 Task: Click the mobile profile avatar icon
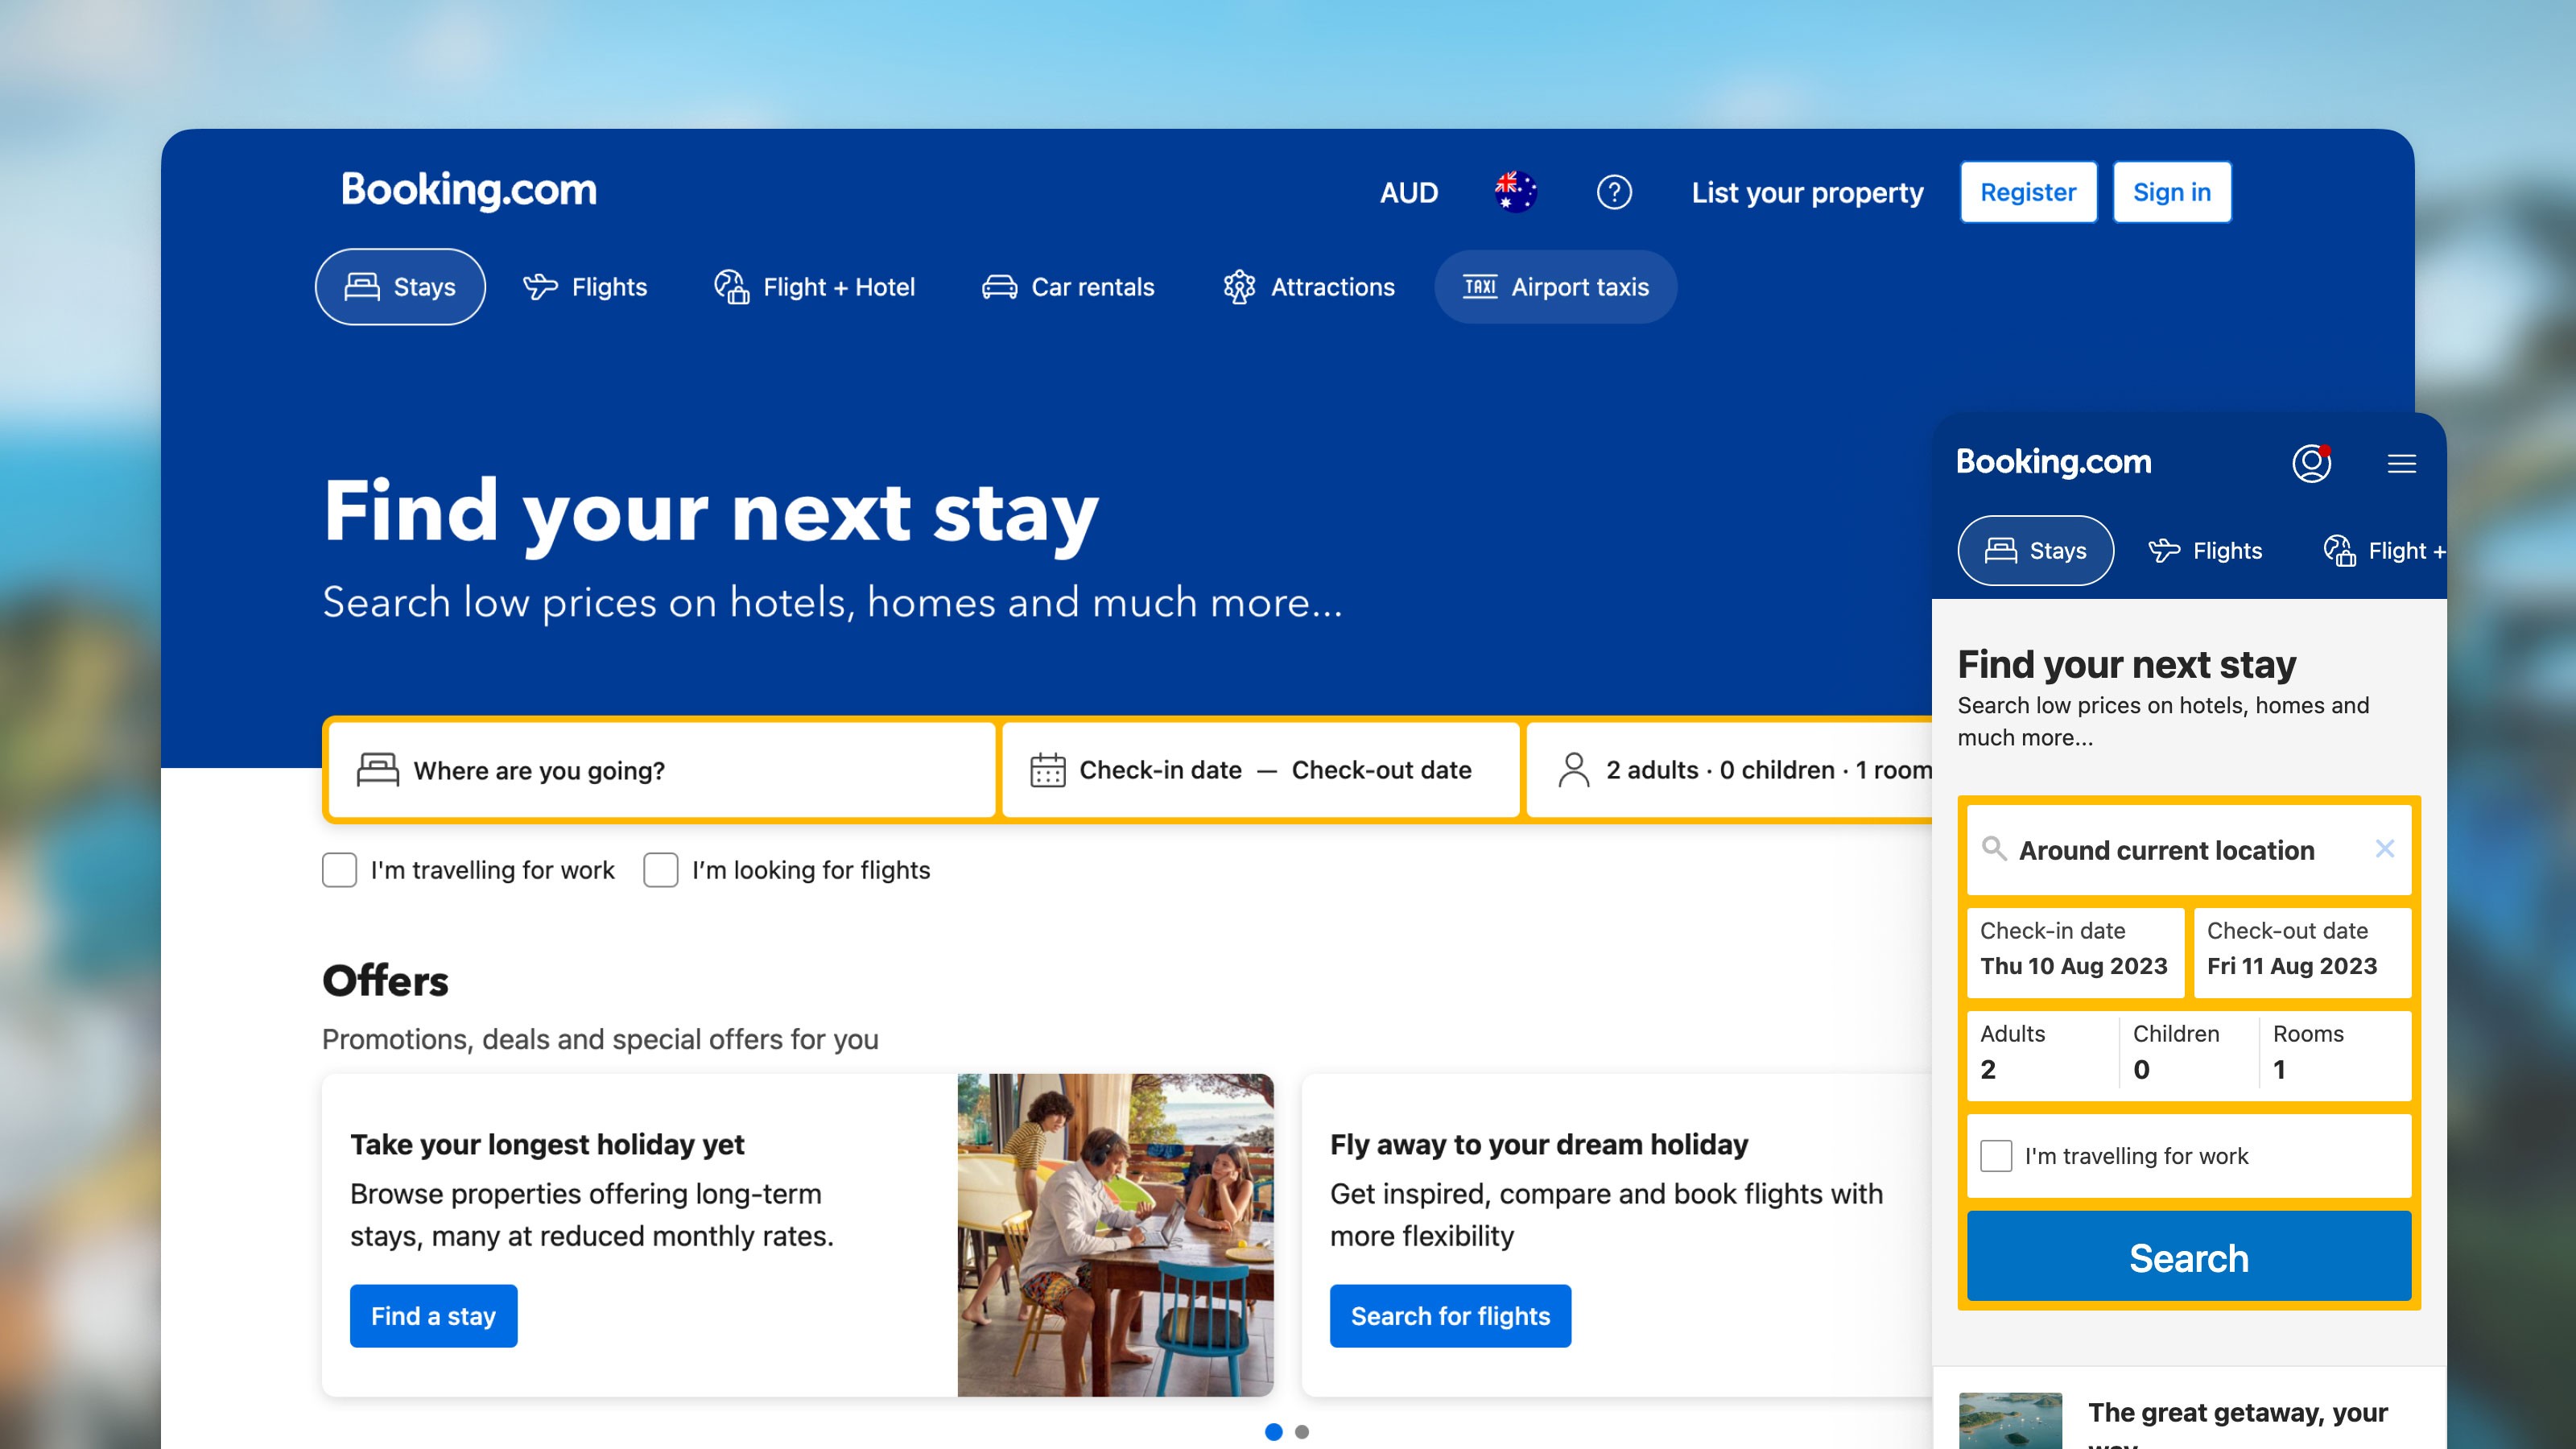point(2311,463)
